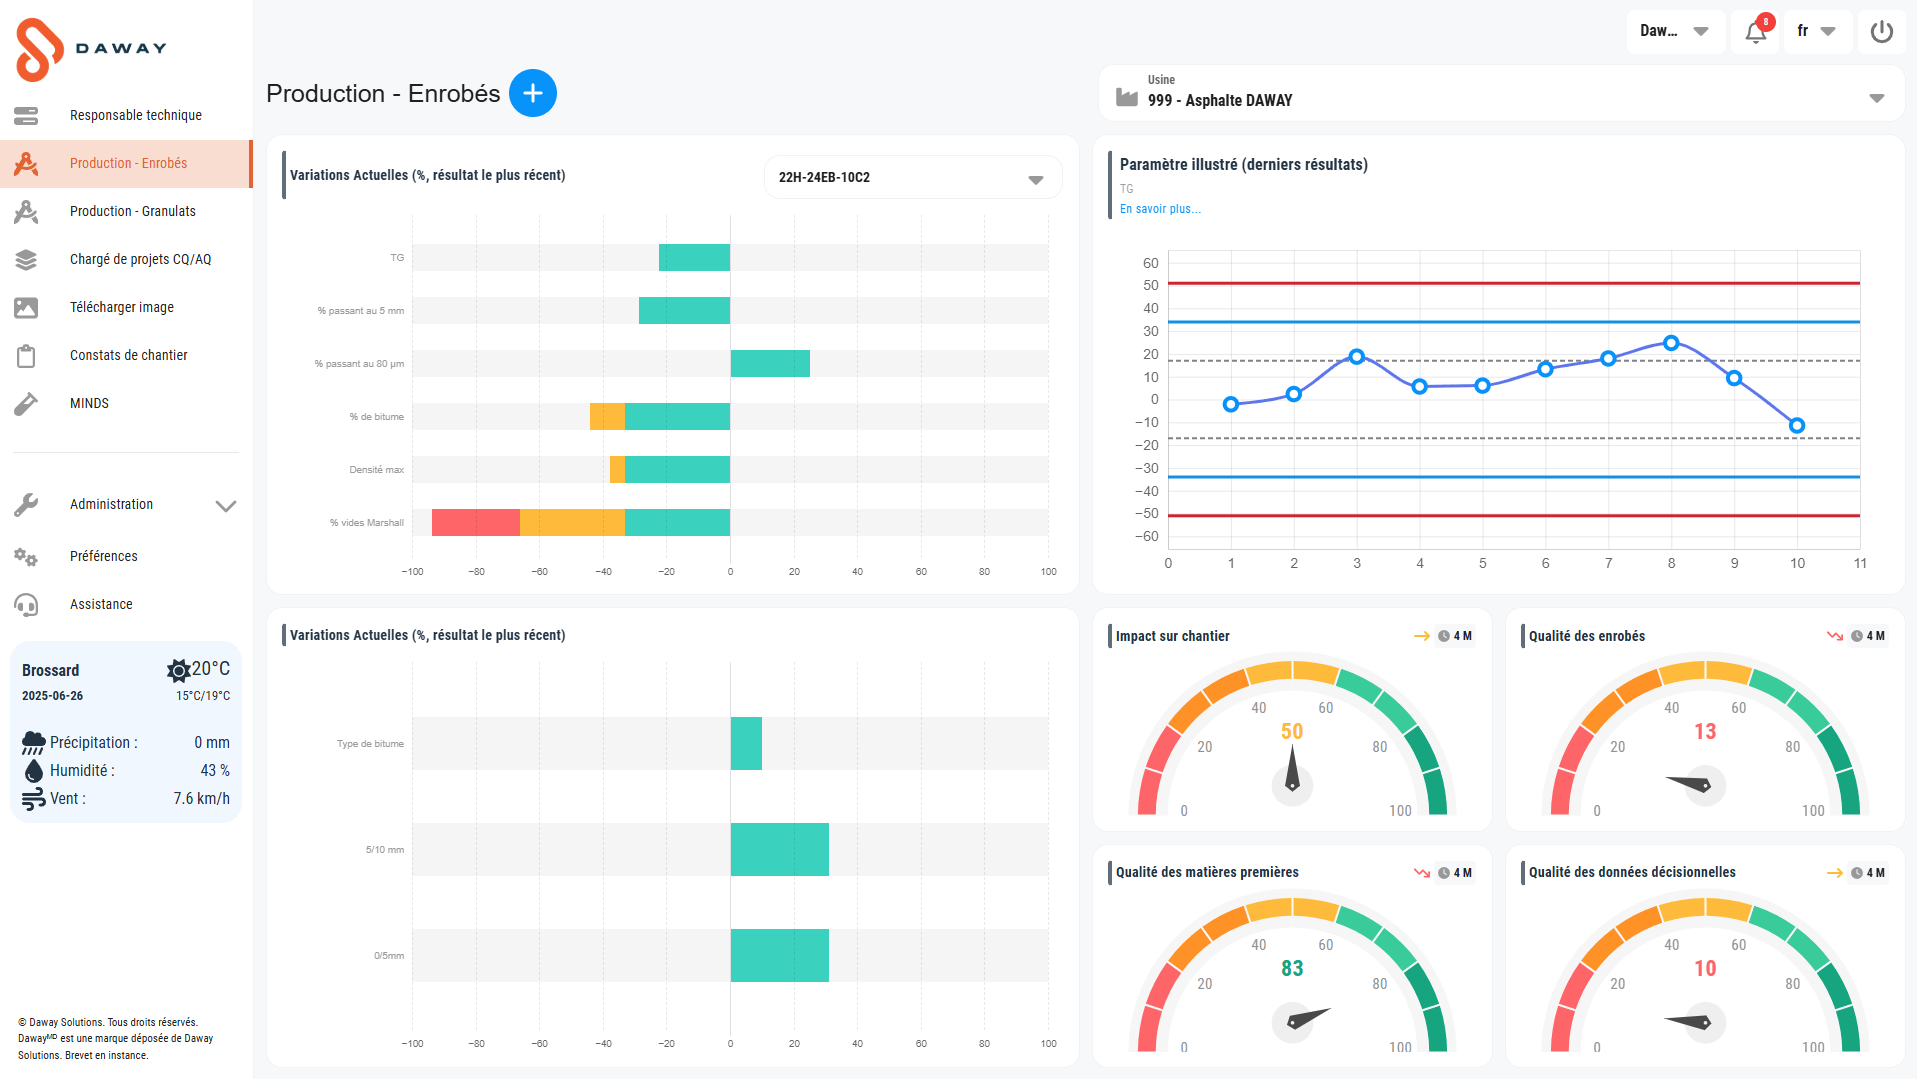Open the fr language dropdown
1917x1079 pixels.
[x=1816, y=32]
